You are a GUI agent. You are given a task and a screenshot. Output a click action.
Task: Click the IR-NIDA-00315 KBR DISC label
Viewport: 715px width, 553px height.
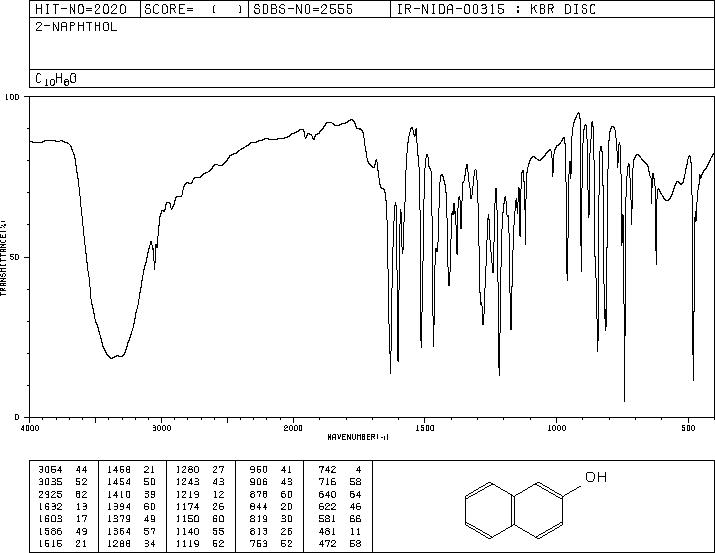pos(496,9)
